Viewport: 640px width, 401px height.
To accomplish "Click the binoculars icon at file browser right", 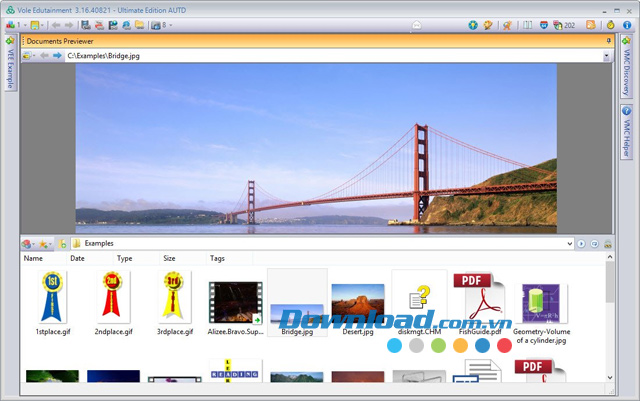I will coord(608,244).
